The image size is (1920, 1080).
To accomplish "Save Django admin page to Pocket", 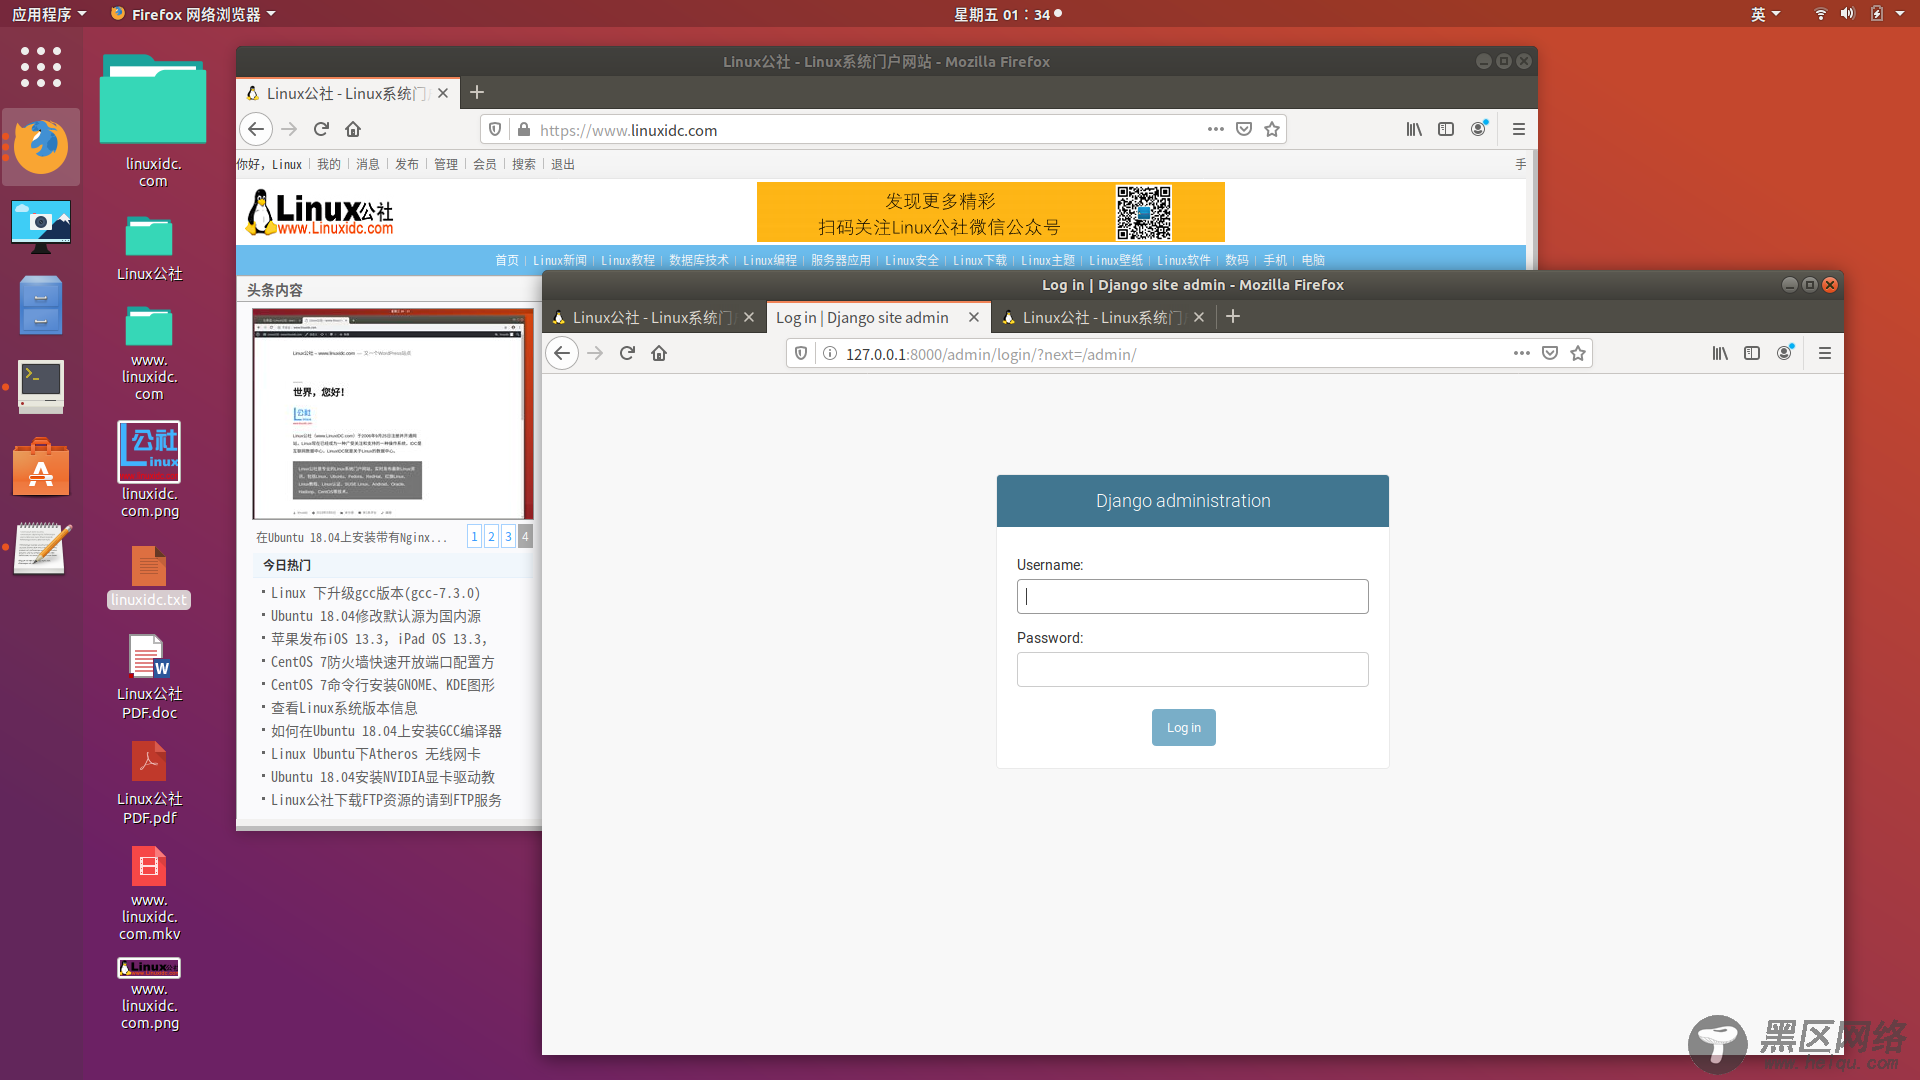I will coord(1550,353).
